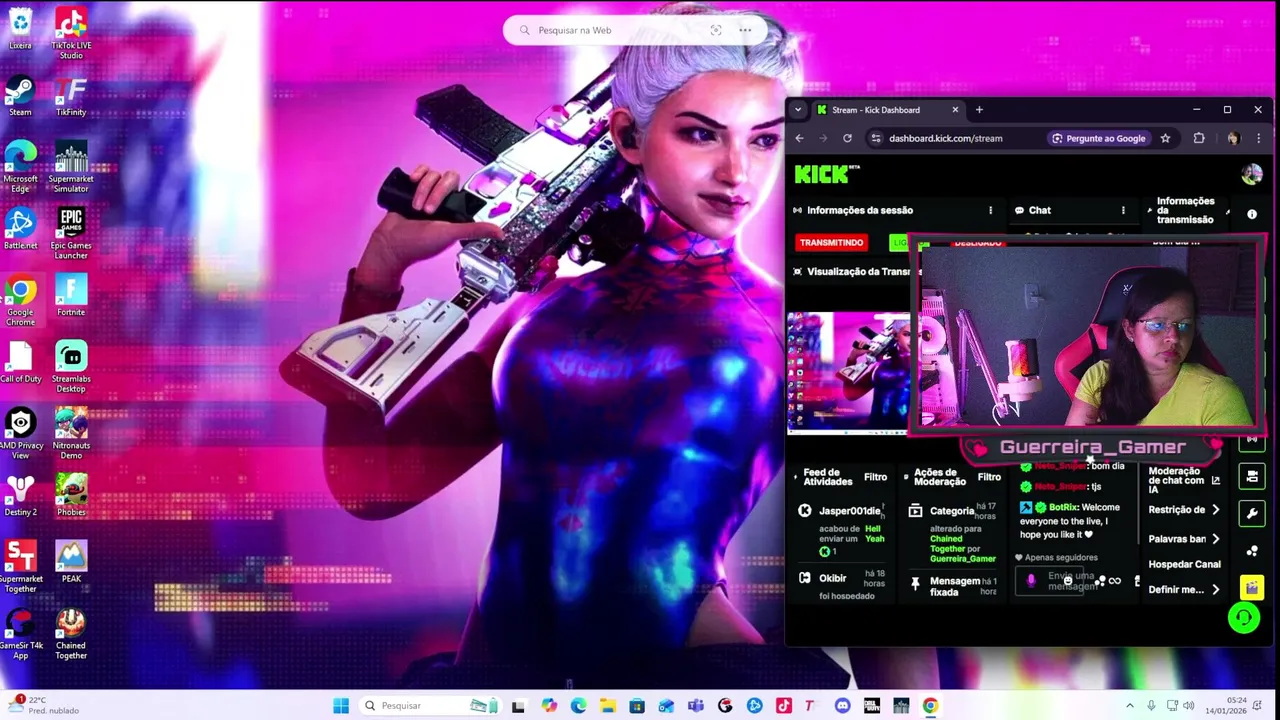Image resolution: width=1280 pixels, height=720 pixels.
Task: Open the Chat panel three-dot menu
Action: (x=1122, y=210)
